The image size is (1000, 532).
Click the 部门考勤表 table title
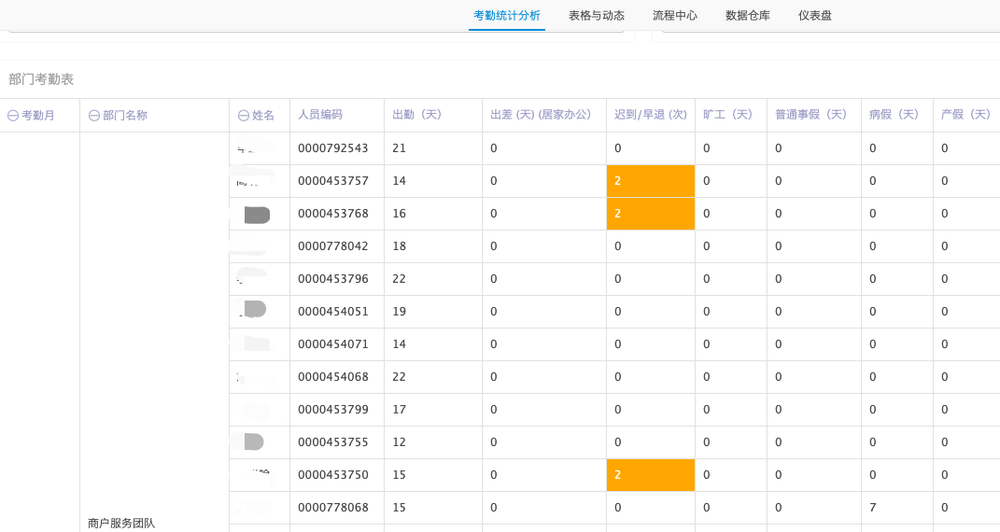[x=41, y=79]
